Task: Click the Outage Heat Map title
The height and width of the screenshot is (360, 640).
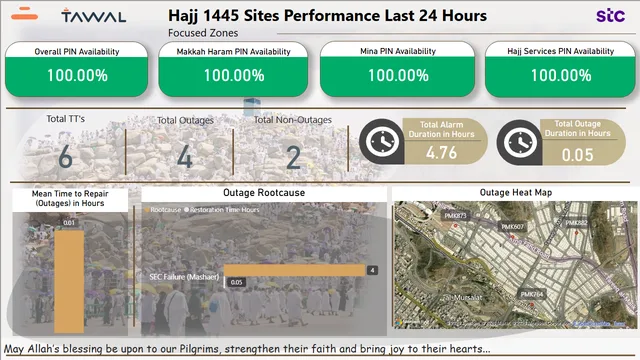Action: point(516,193)
